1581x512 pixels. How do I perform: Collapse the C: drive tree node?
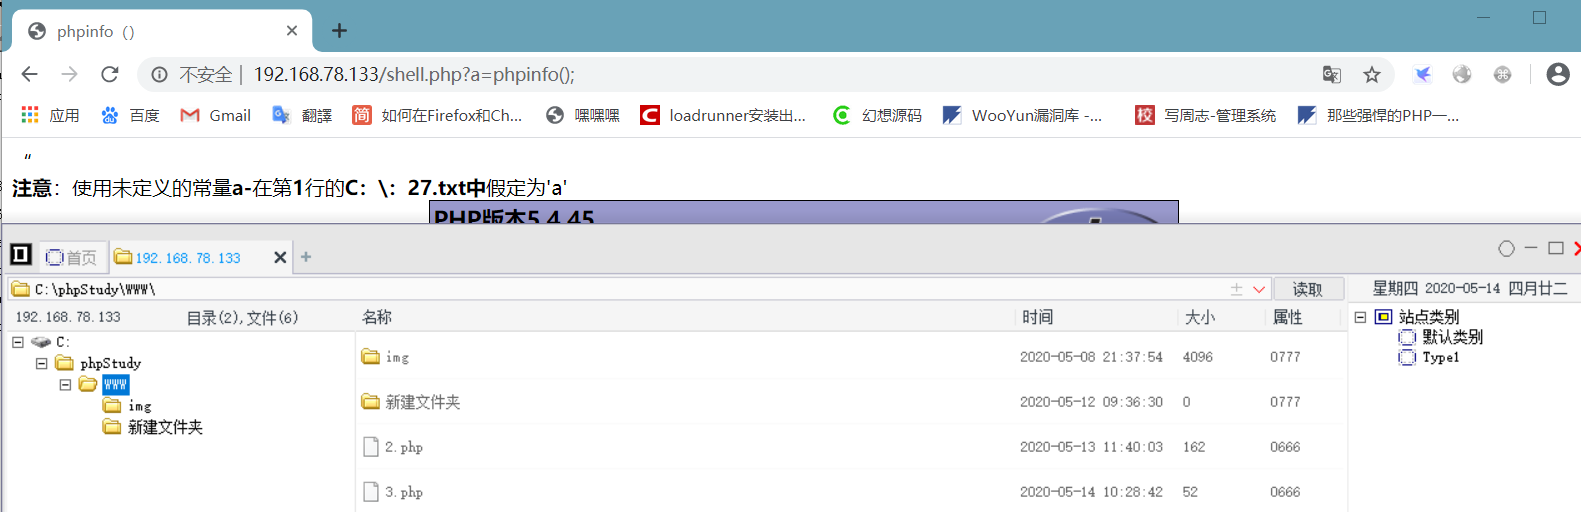pos(18,342)
